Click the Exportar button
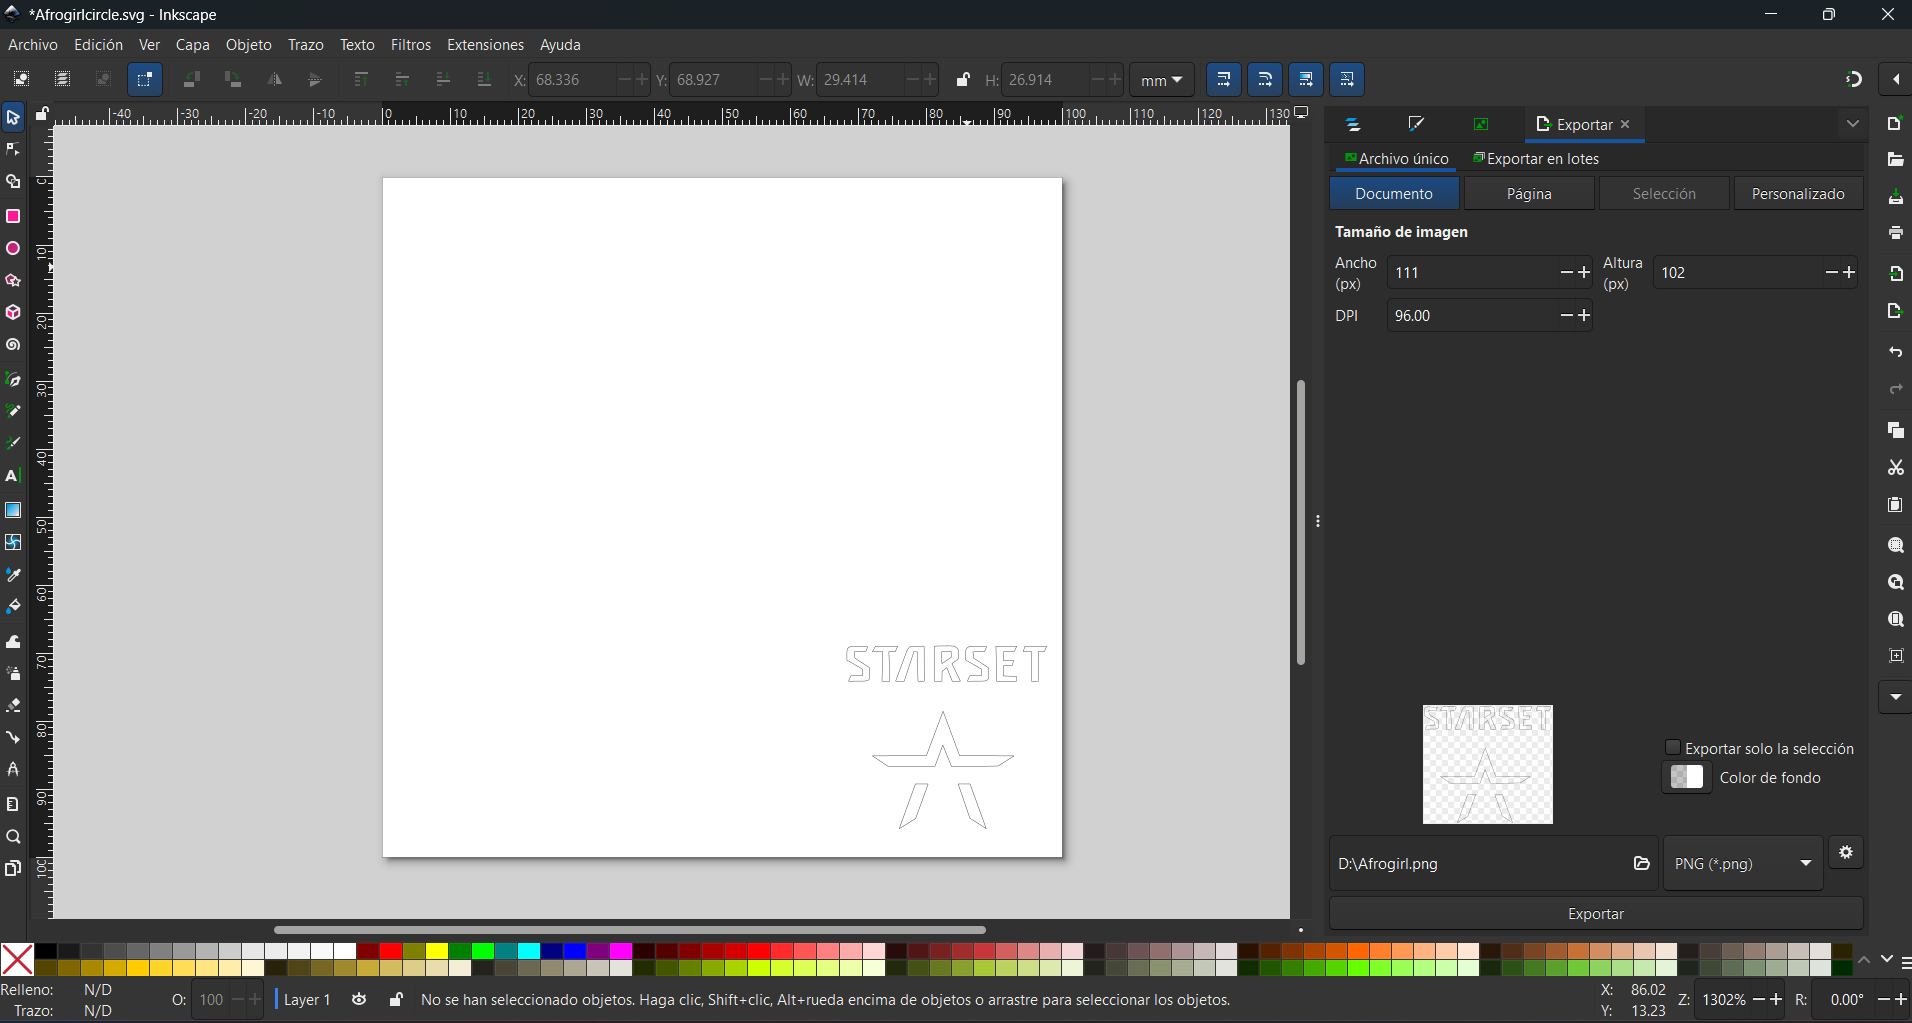 pos(1596,914)
